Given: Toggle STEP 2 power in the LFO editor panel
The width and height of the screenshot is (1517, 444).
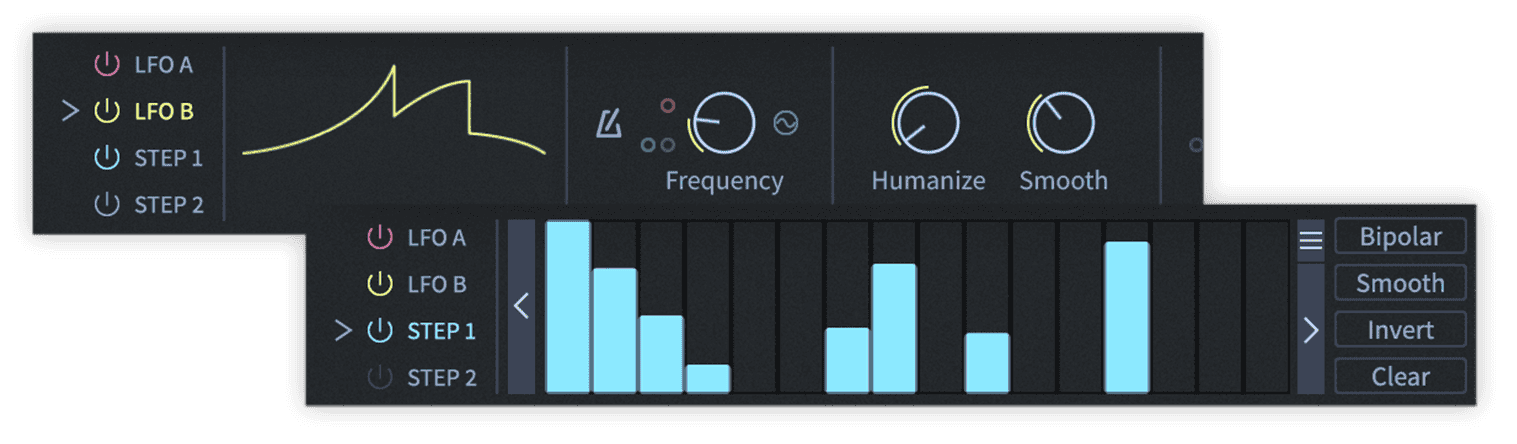Looking at the screenshot, I should [106, 205].
